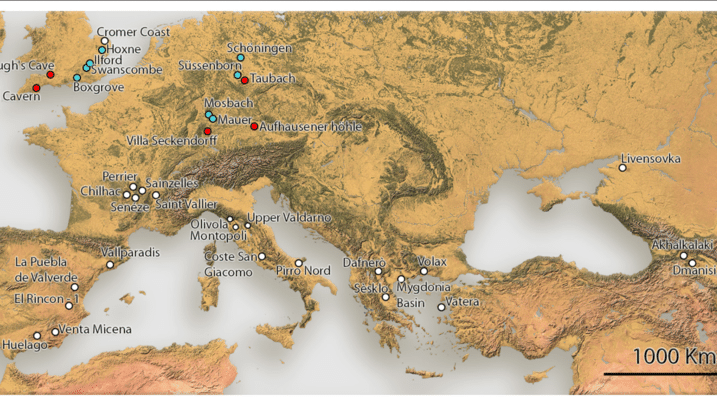717x411 pixels.
Task: Select the red Taubach site marker
Action: click(245, 80)
